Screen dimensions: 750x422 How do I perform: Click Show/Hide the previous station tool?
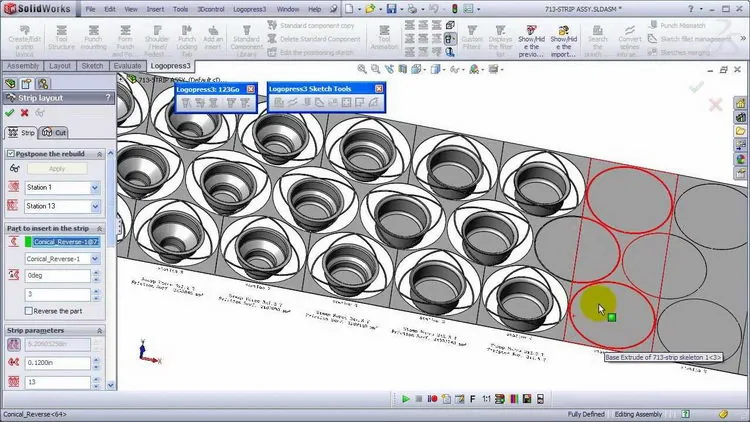tap(531, 41)
